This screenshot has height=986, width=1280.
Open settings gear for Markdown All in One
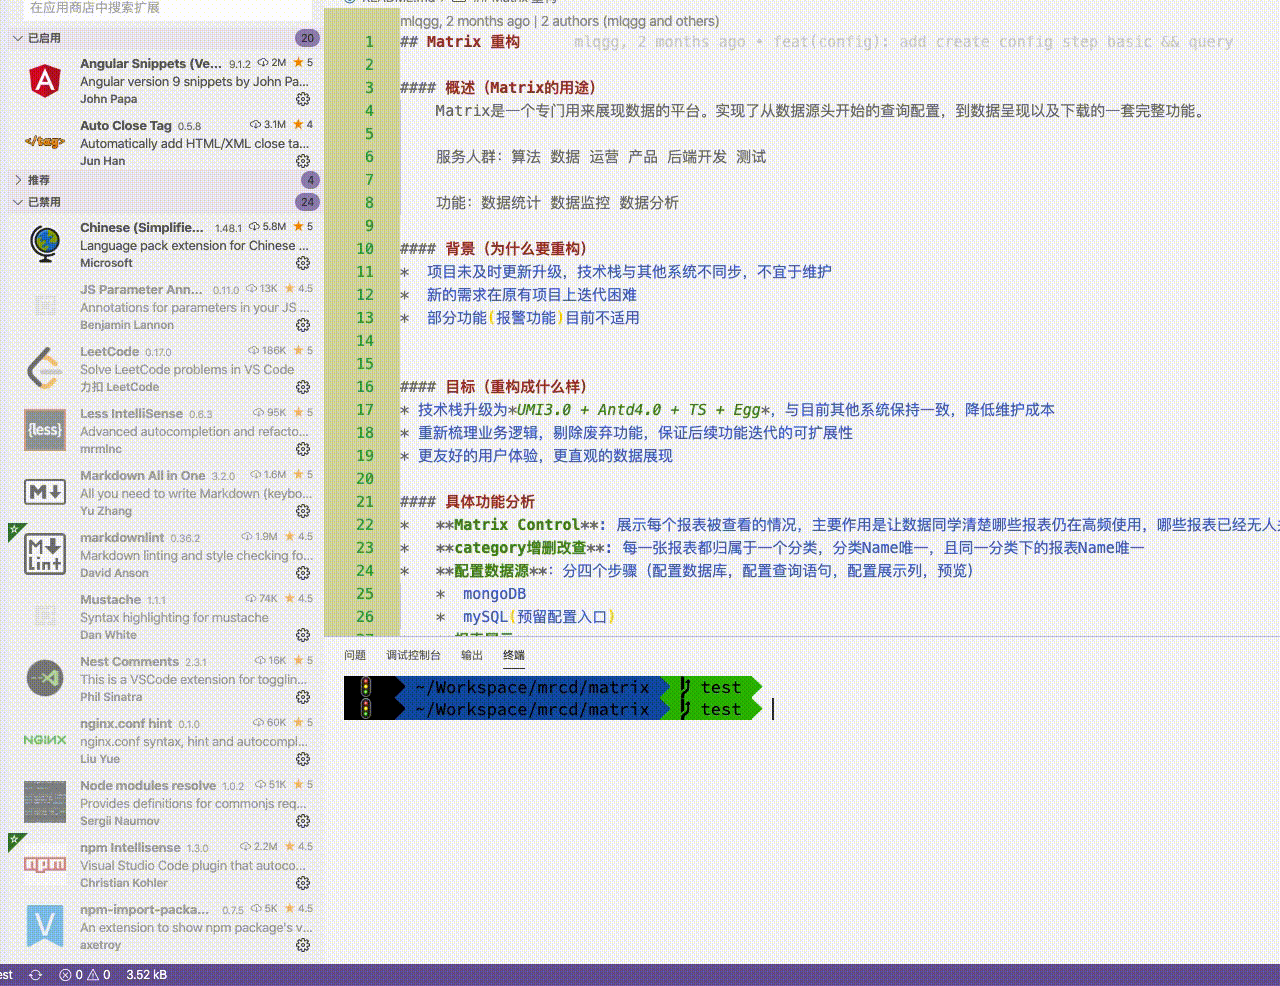click(303, 511)
